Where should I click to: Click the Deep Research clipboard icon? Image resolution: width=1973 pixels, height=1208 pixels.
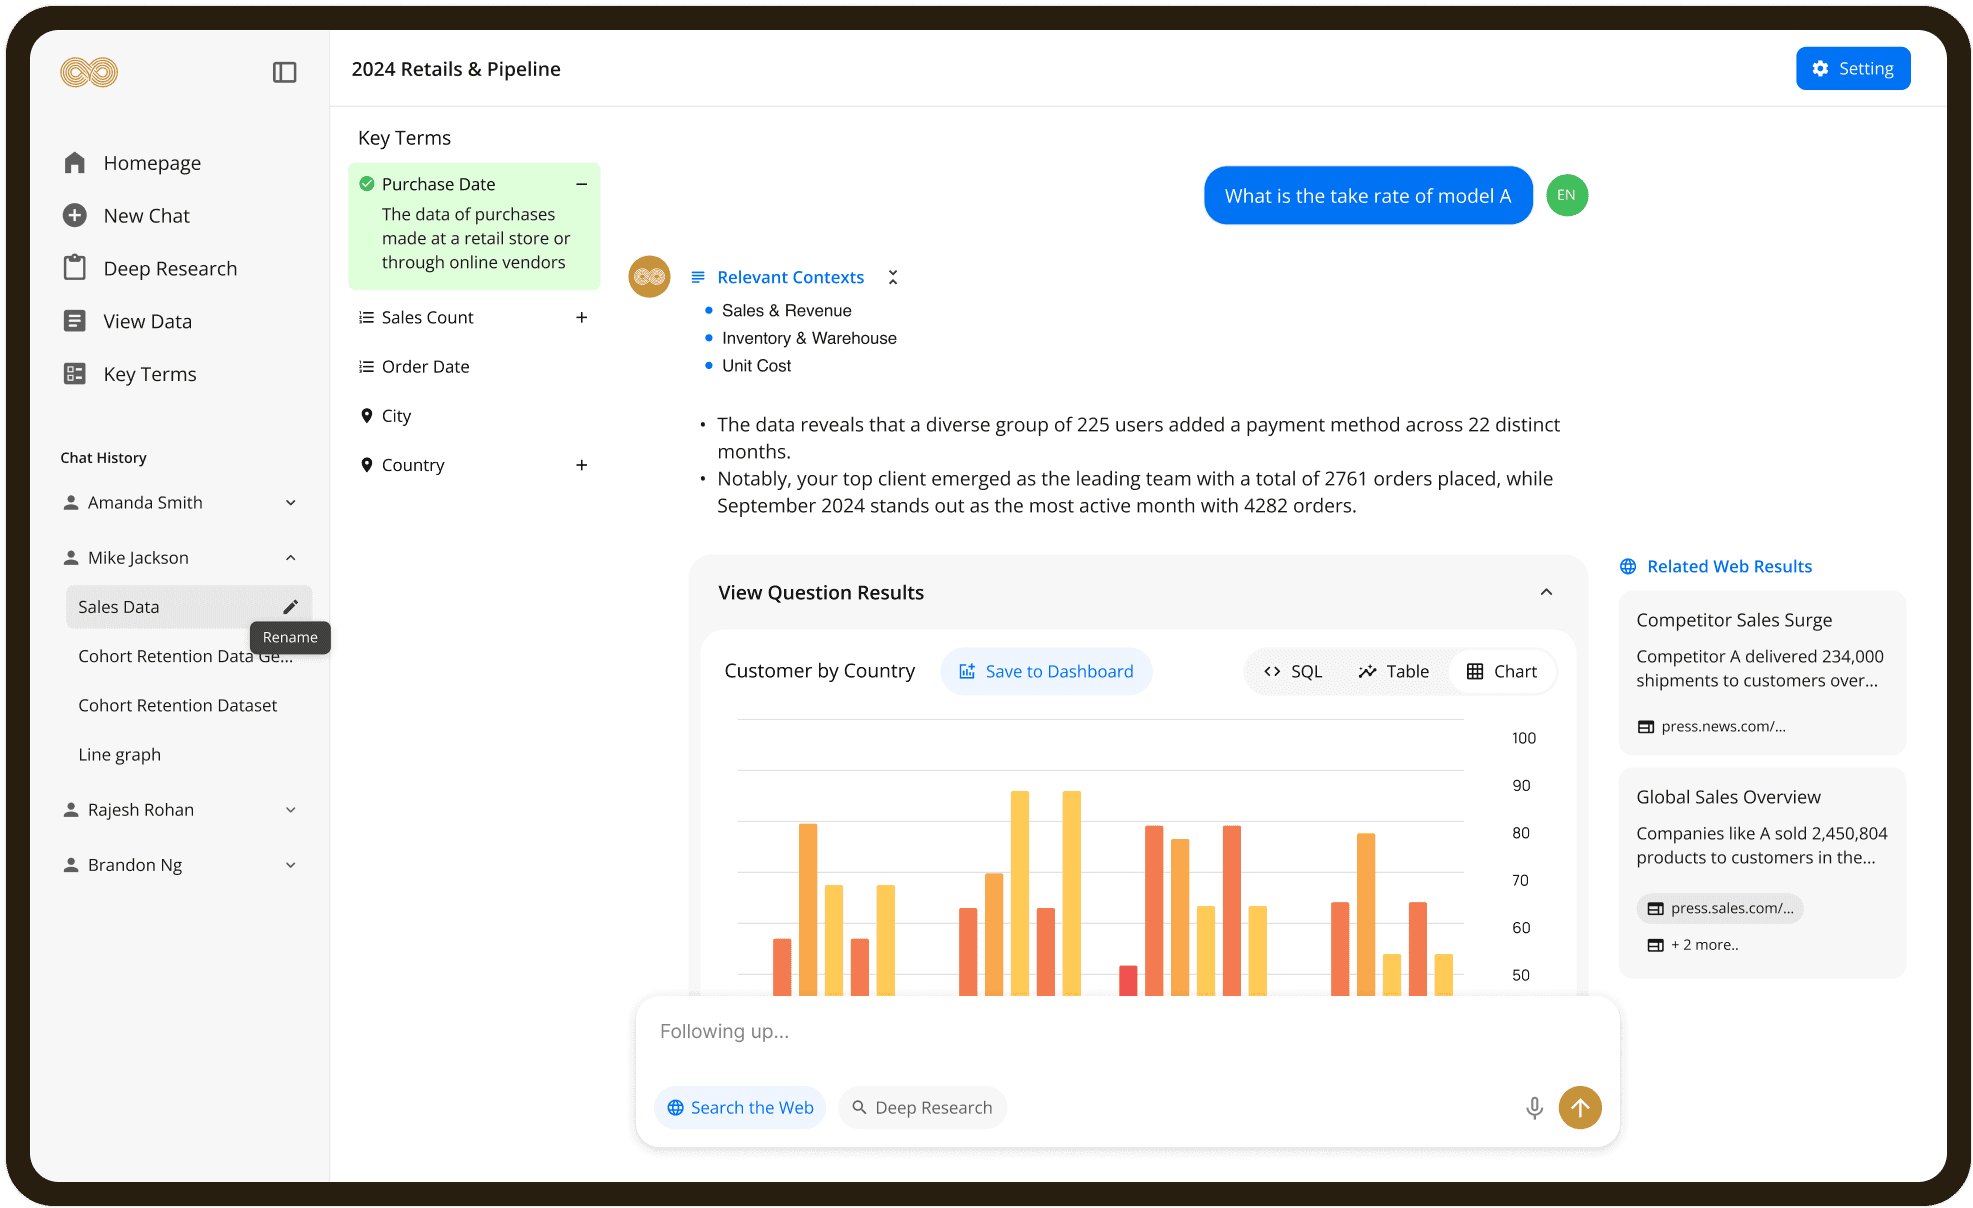pos(75,268)
